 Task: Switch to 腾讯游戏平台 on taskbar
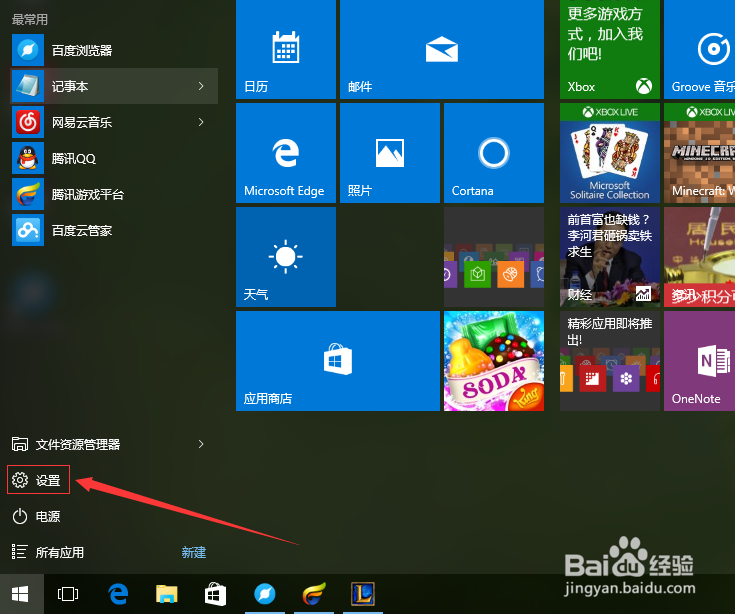[314, 594]
